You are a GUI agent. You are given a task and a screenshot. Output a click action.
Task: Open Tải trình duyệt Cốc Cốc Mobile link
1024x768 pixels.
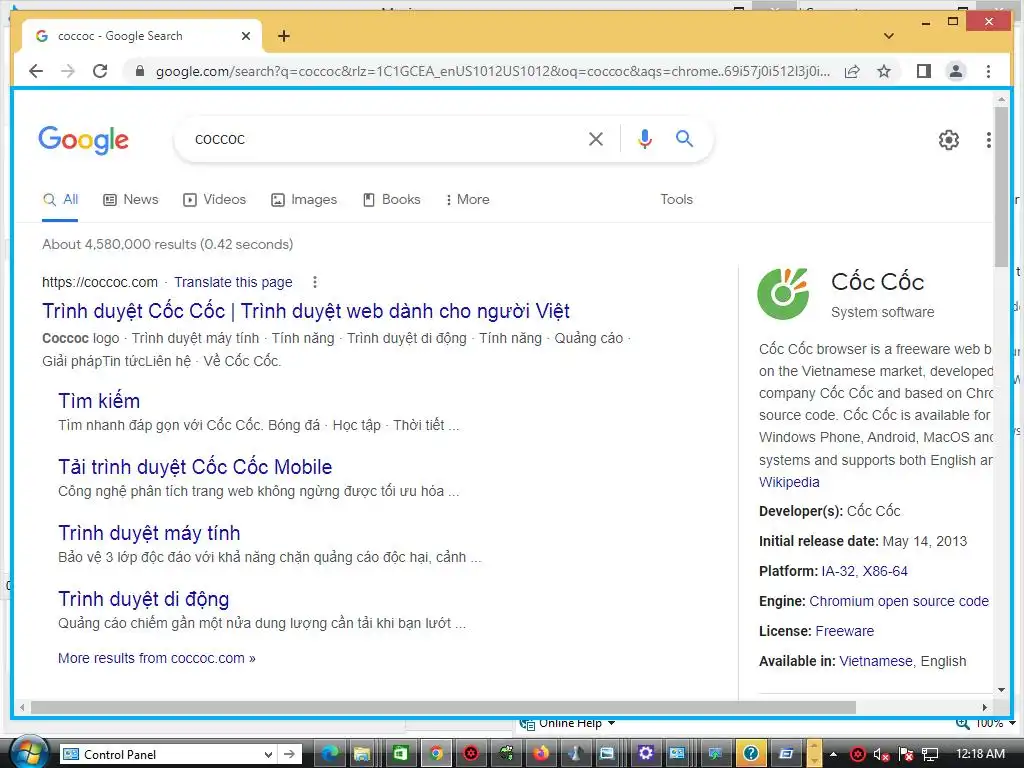coord(195,467)
